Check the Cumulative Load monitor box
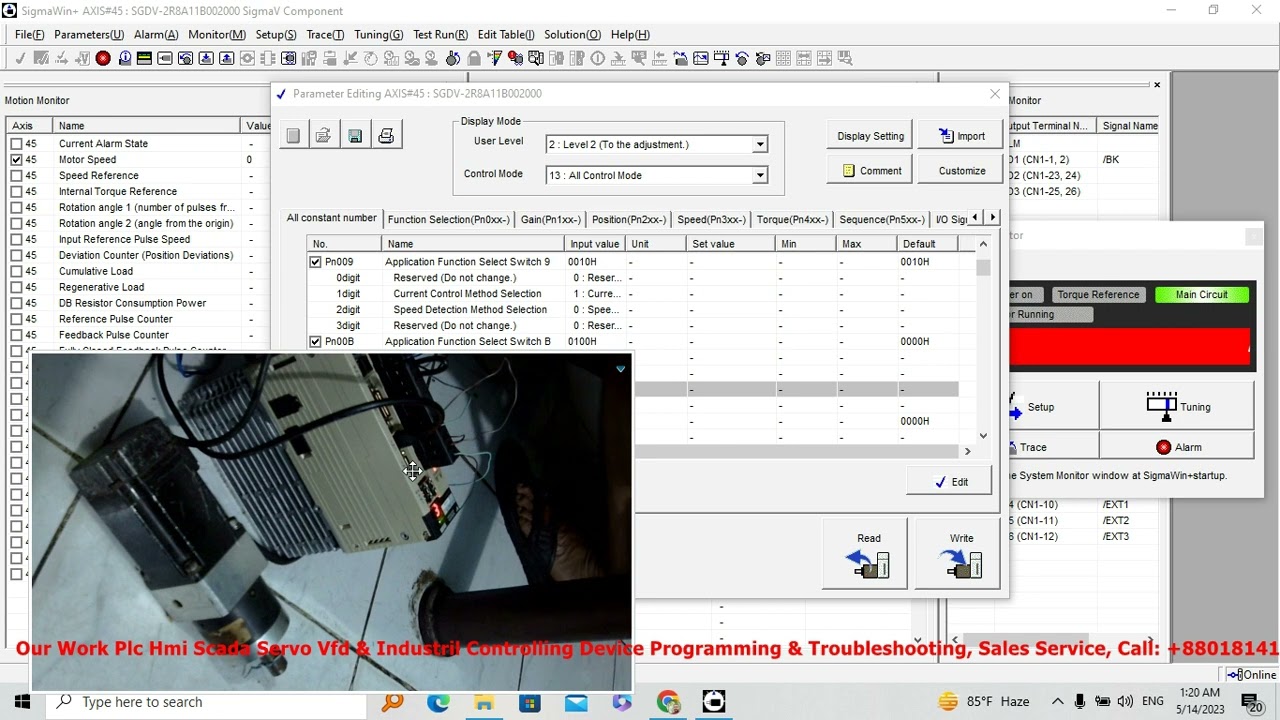 click(16, 272)
